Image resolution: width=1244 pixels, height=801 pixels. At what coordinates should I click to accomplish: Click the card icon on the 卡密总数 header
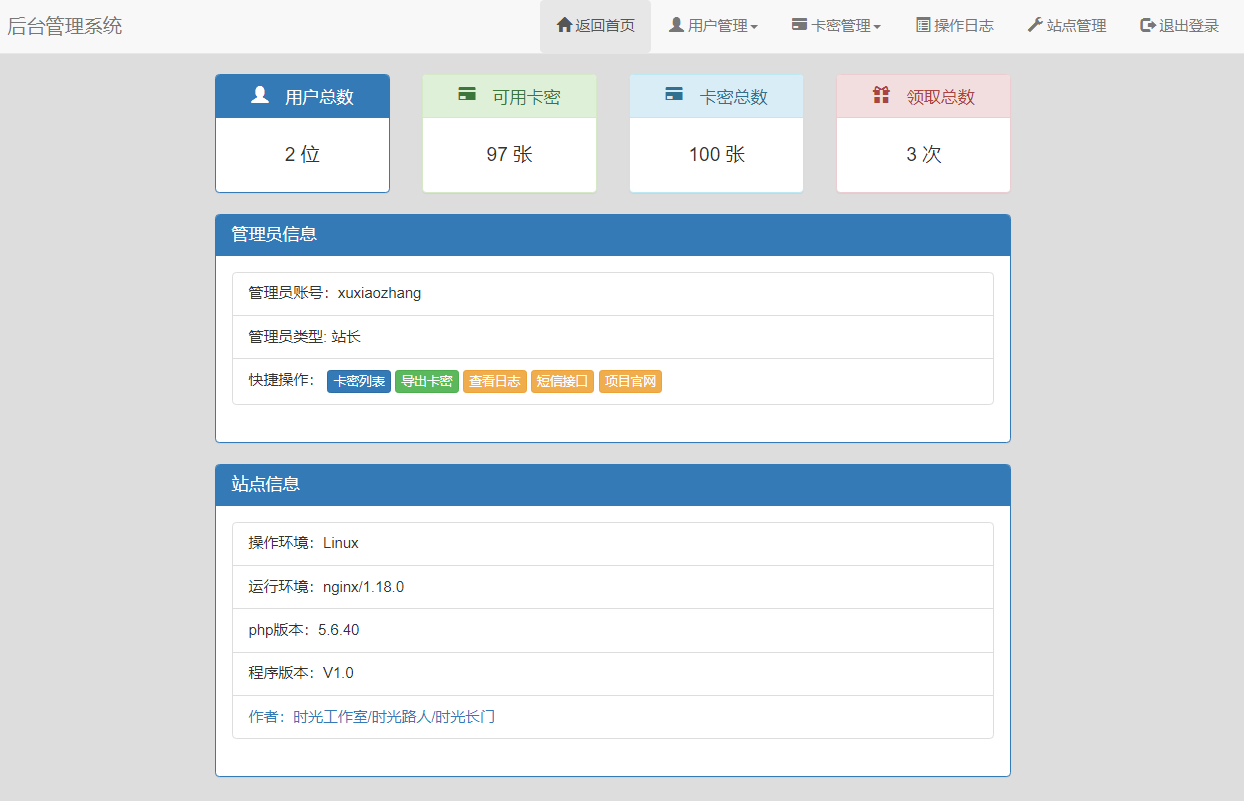pos(674,95)
